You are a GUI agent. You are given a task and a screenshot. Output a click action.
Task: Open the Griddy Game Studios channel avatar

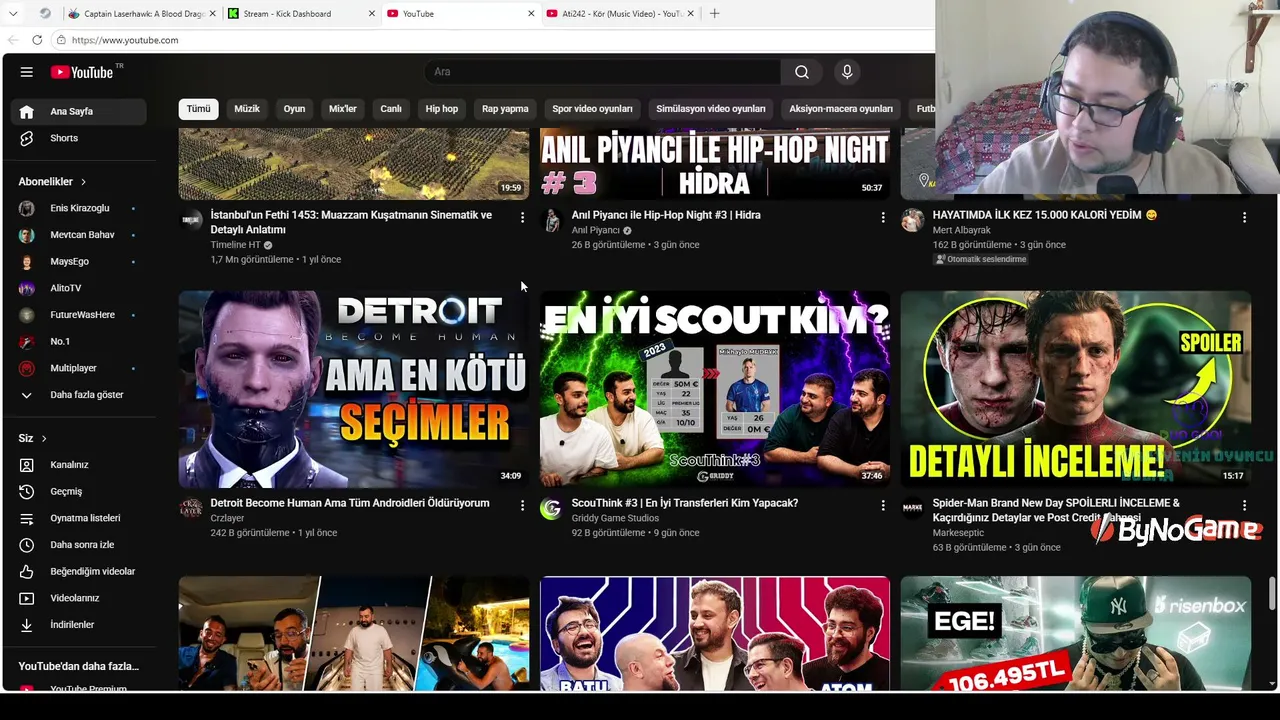click(x=551, y=508)
